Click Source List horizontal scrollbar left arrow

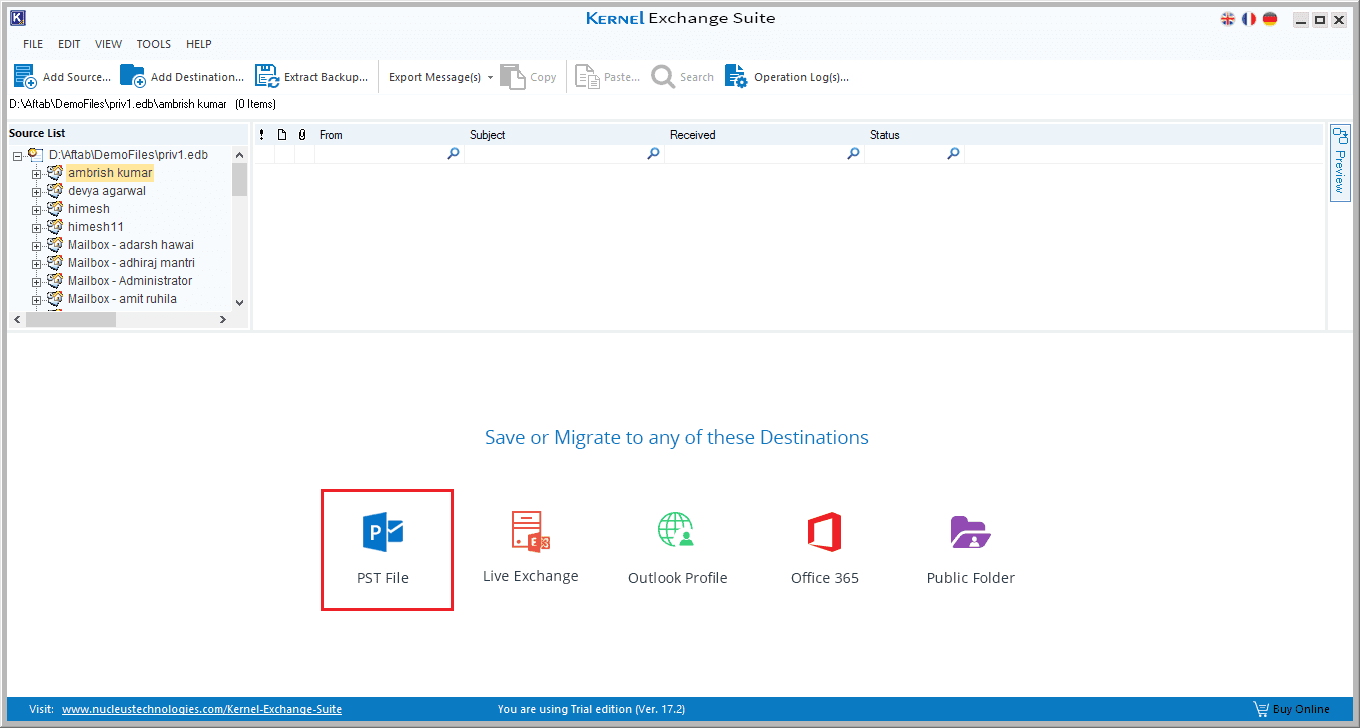point(16,319)
